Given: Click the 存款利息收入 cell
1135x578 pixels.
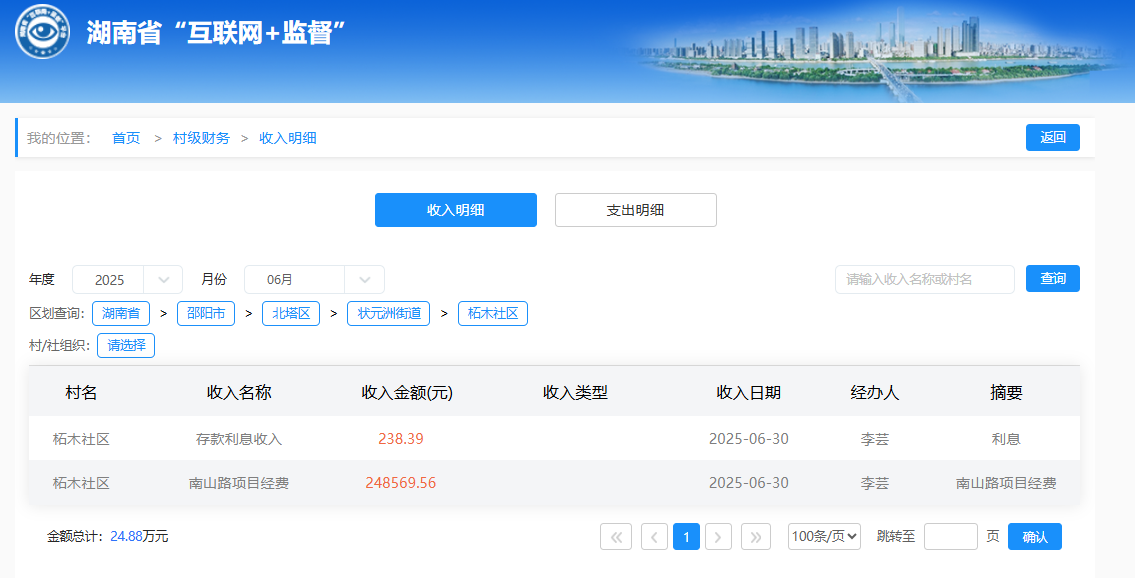Looking at the screenshot, I should click(239, 438).
